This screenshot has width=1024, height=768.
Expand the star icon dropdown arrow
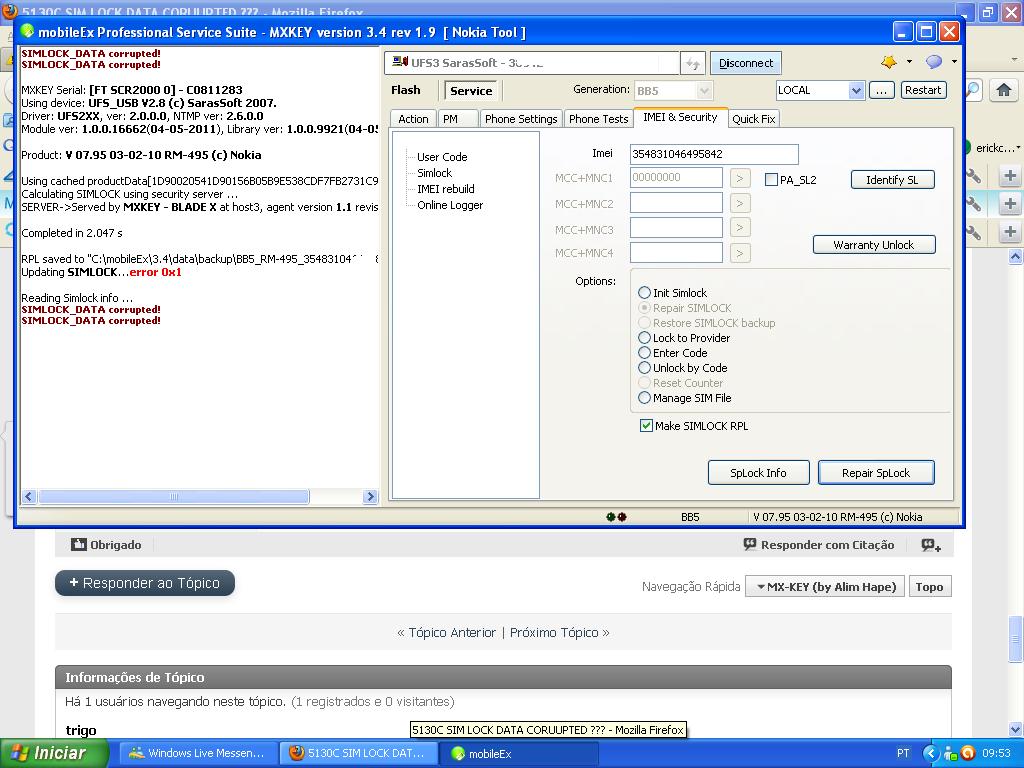point(909,62)
